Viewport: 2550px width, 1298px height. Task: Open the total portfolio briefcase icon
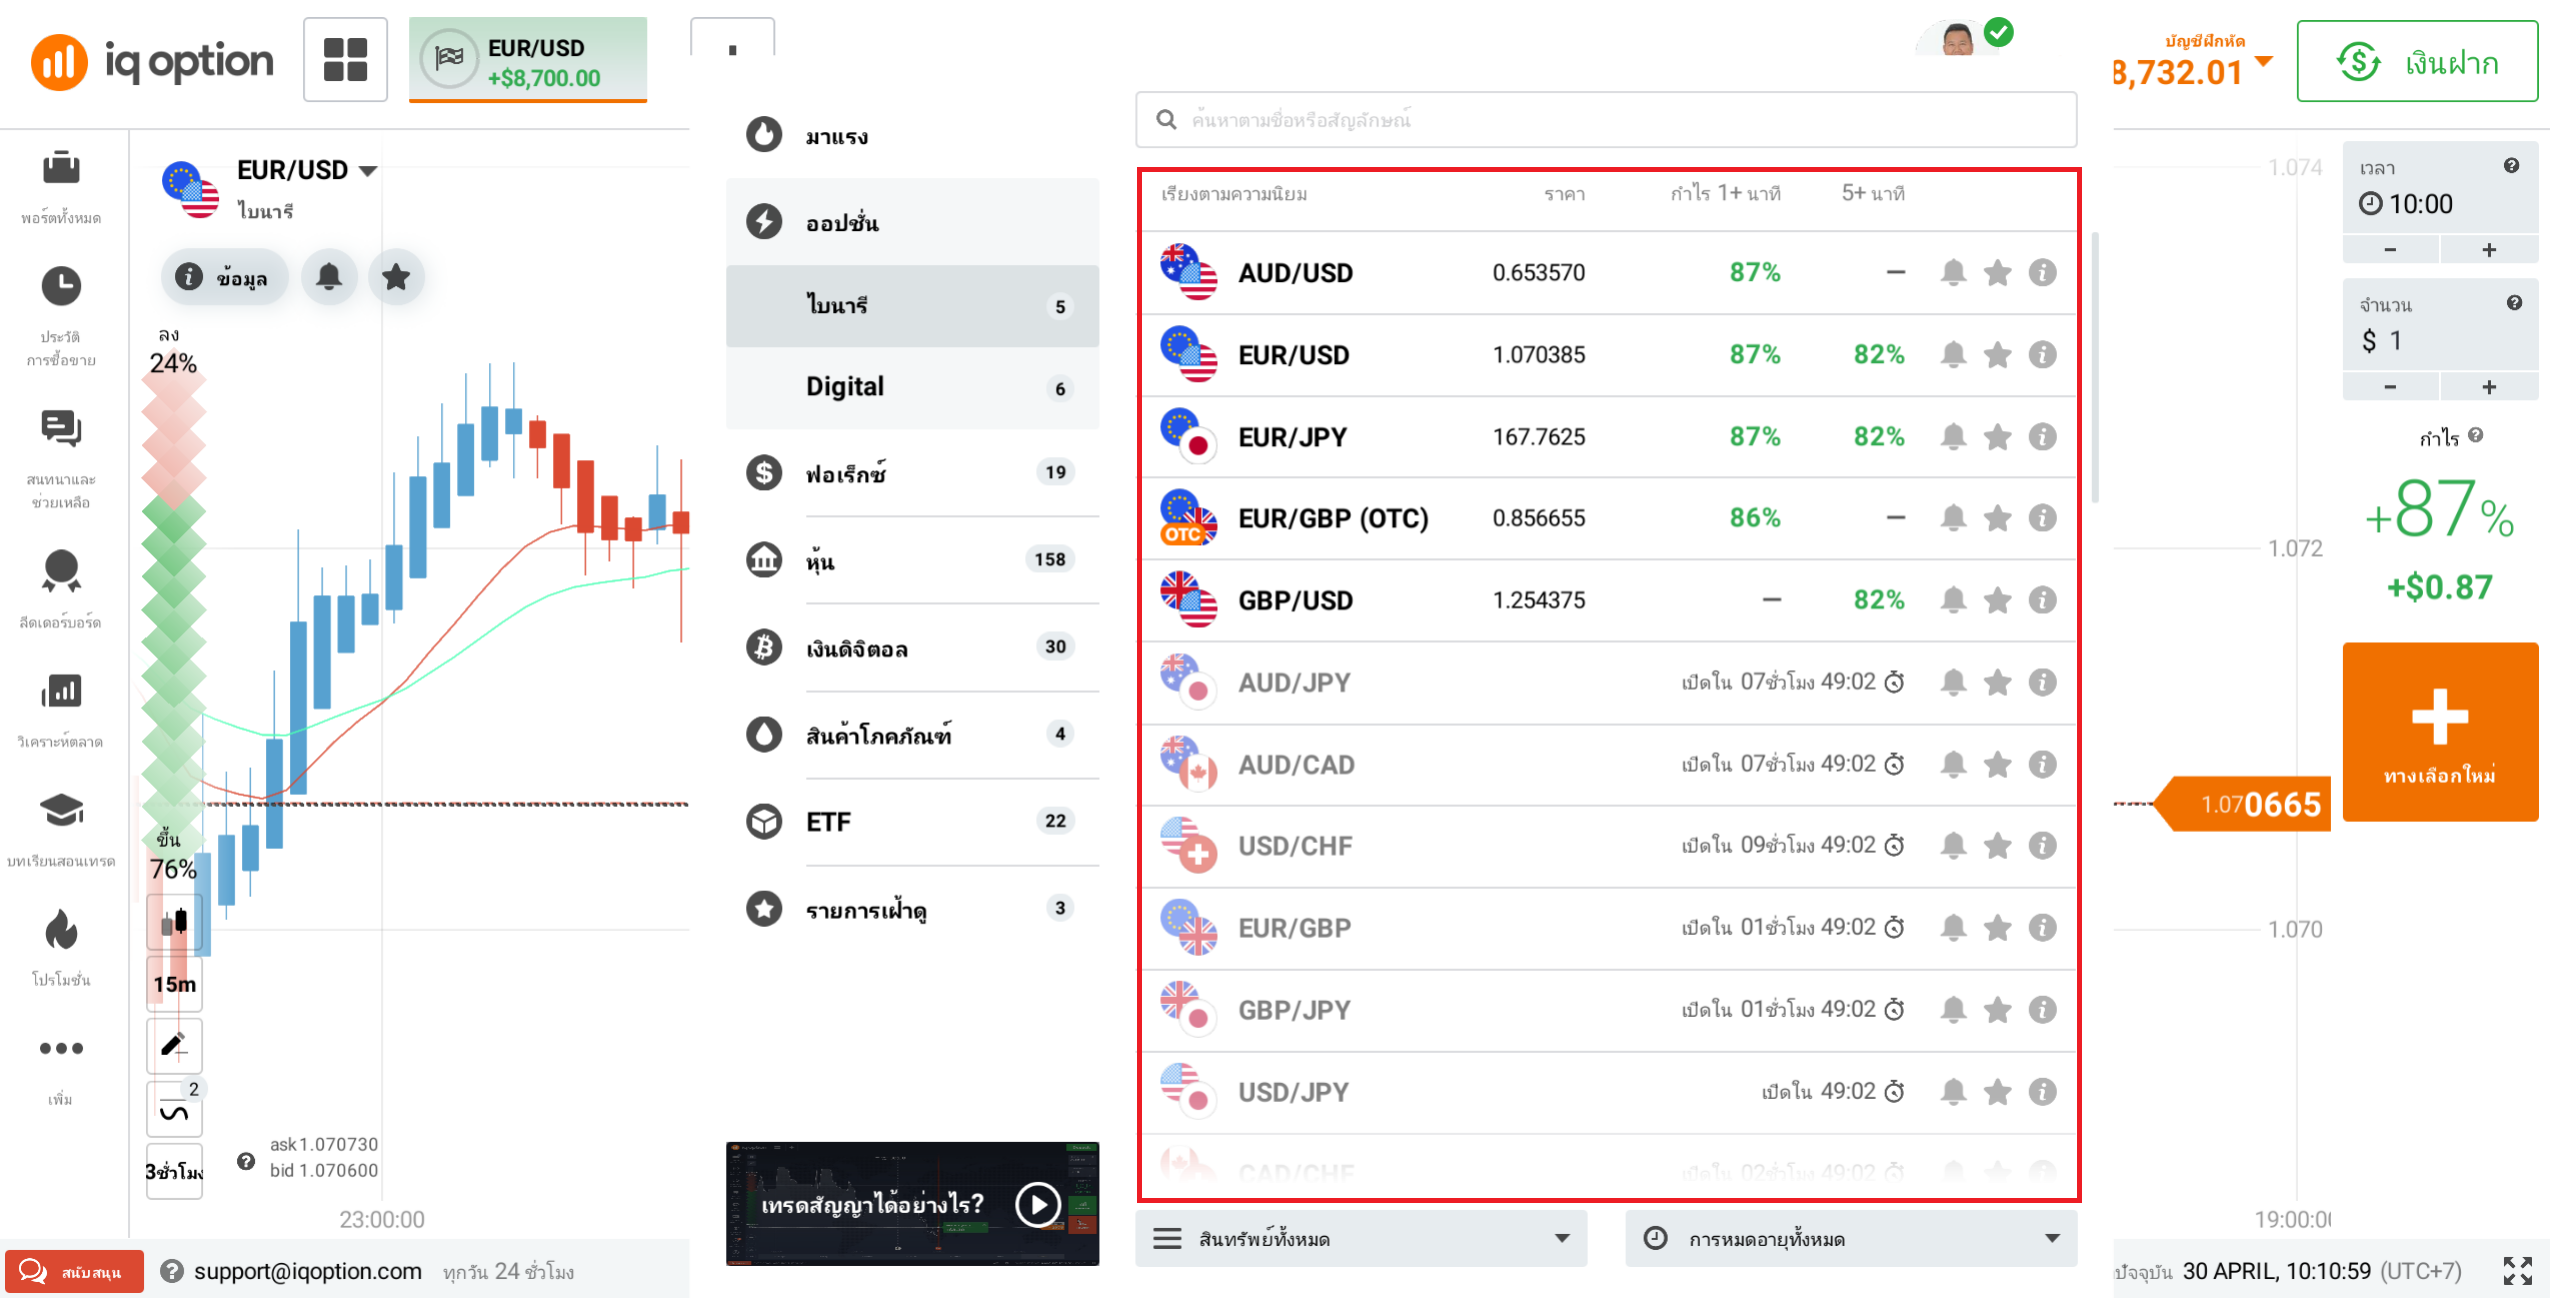[x=61, y=168]
